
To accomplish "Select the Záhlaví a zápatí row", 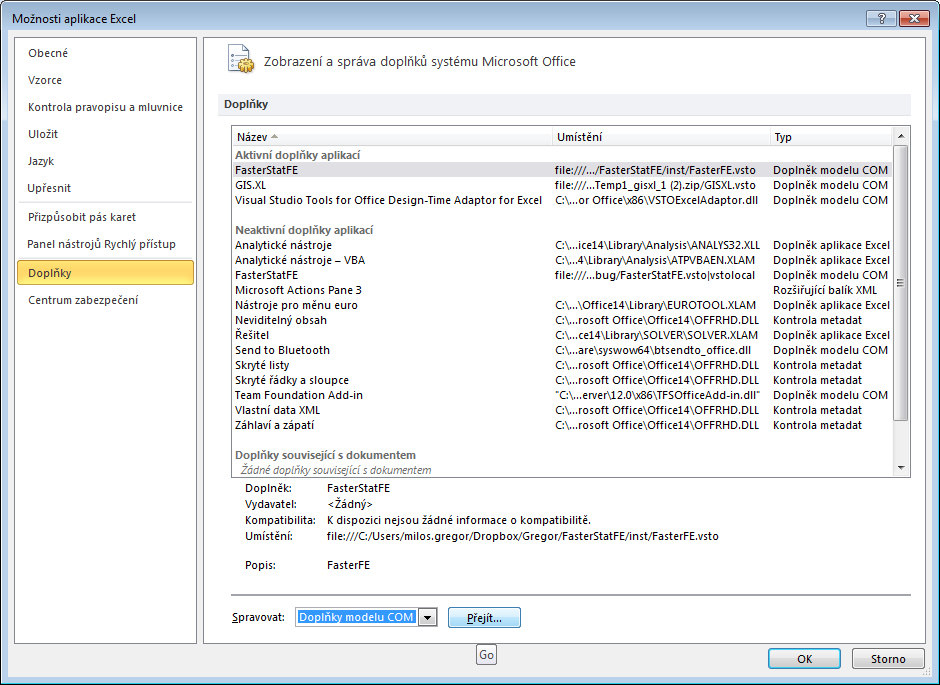I will point(562,425).
